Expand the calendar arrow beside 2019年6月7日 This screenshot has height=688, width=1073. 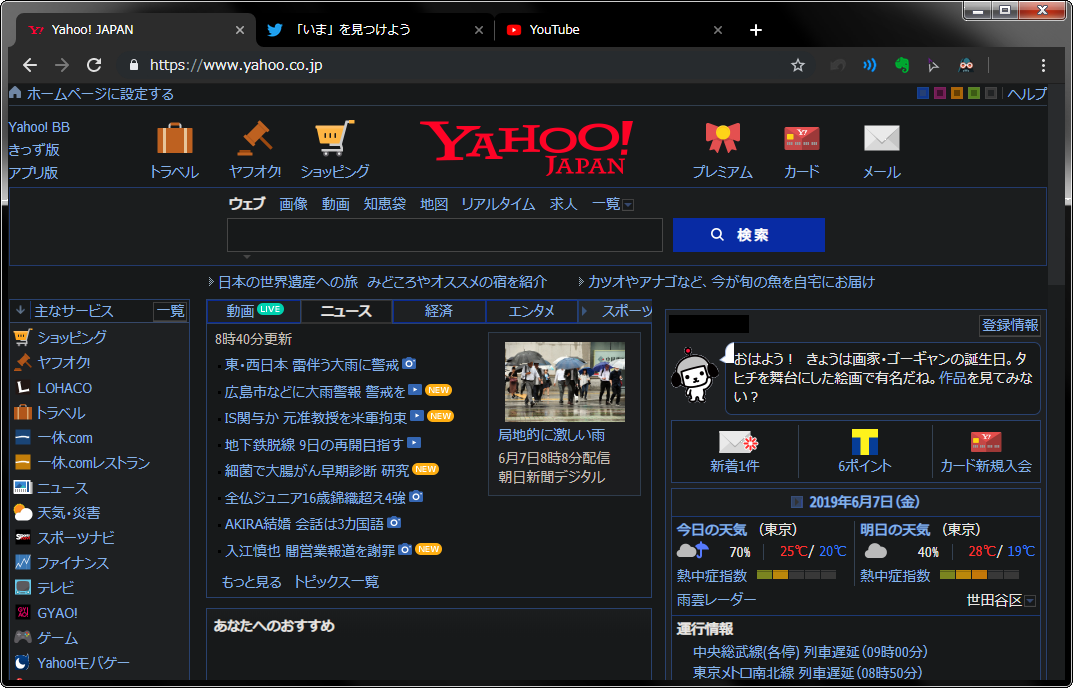(797, 502)
